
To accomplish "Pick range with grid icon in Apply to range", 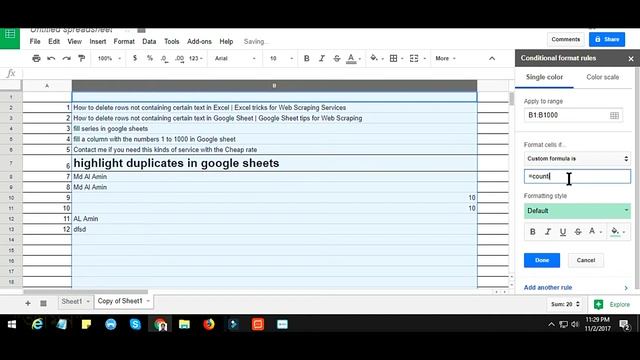I will [x=614, y=116].
